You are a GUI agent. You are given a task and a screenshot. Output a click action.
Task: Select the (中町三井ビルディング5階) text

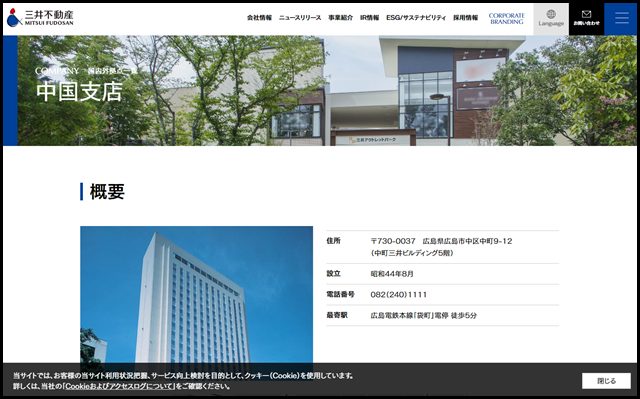(412, 253)
